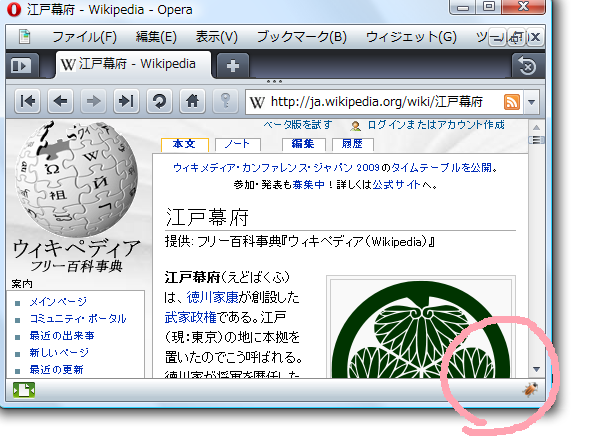Open the page icon menu beside ファイル
This screenshot has width=592, height=448.
(x=25, y=37)
